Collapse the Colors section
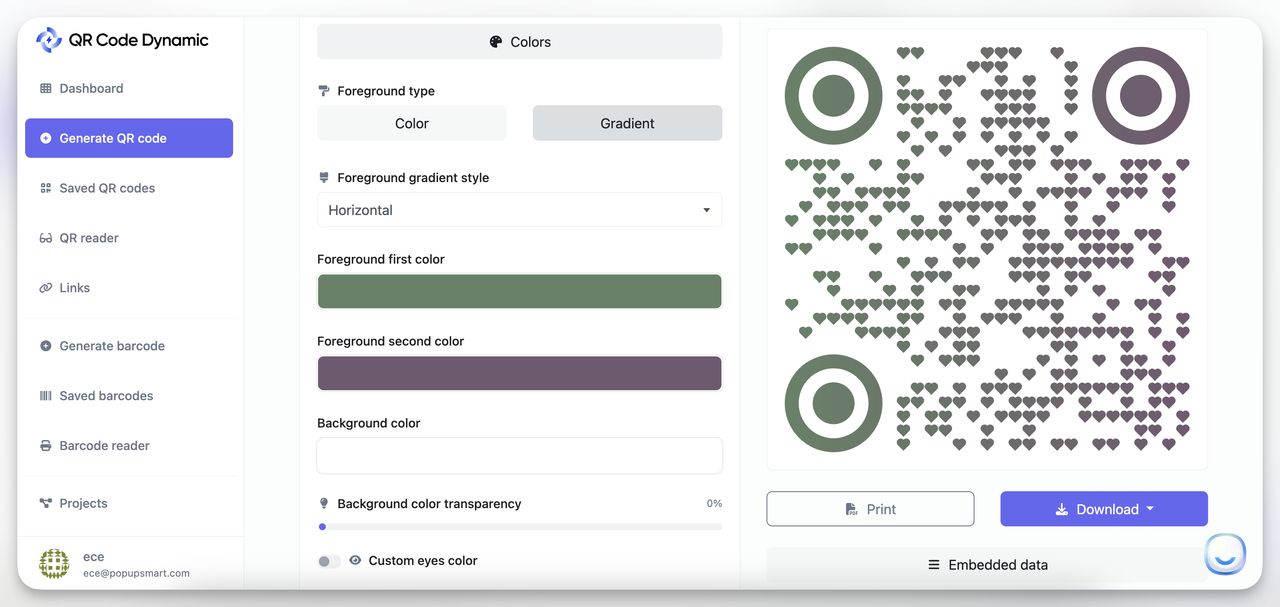Viewport: 1280px width, 607px height. [519, 42]
